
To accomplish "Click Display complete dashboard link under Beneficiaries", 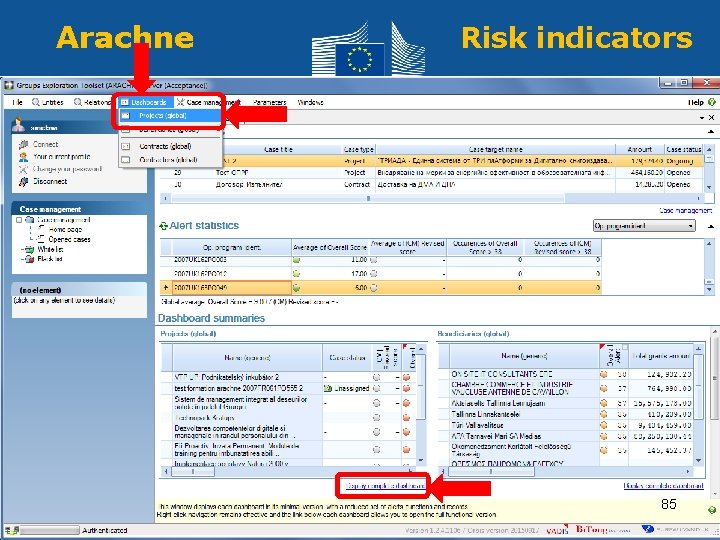I will (x=663, y=485).
